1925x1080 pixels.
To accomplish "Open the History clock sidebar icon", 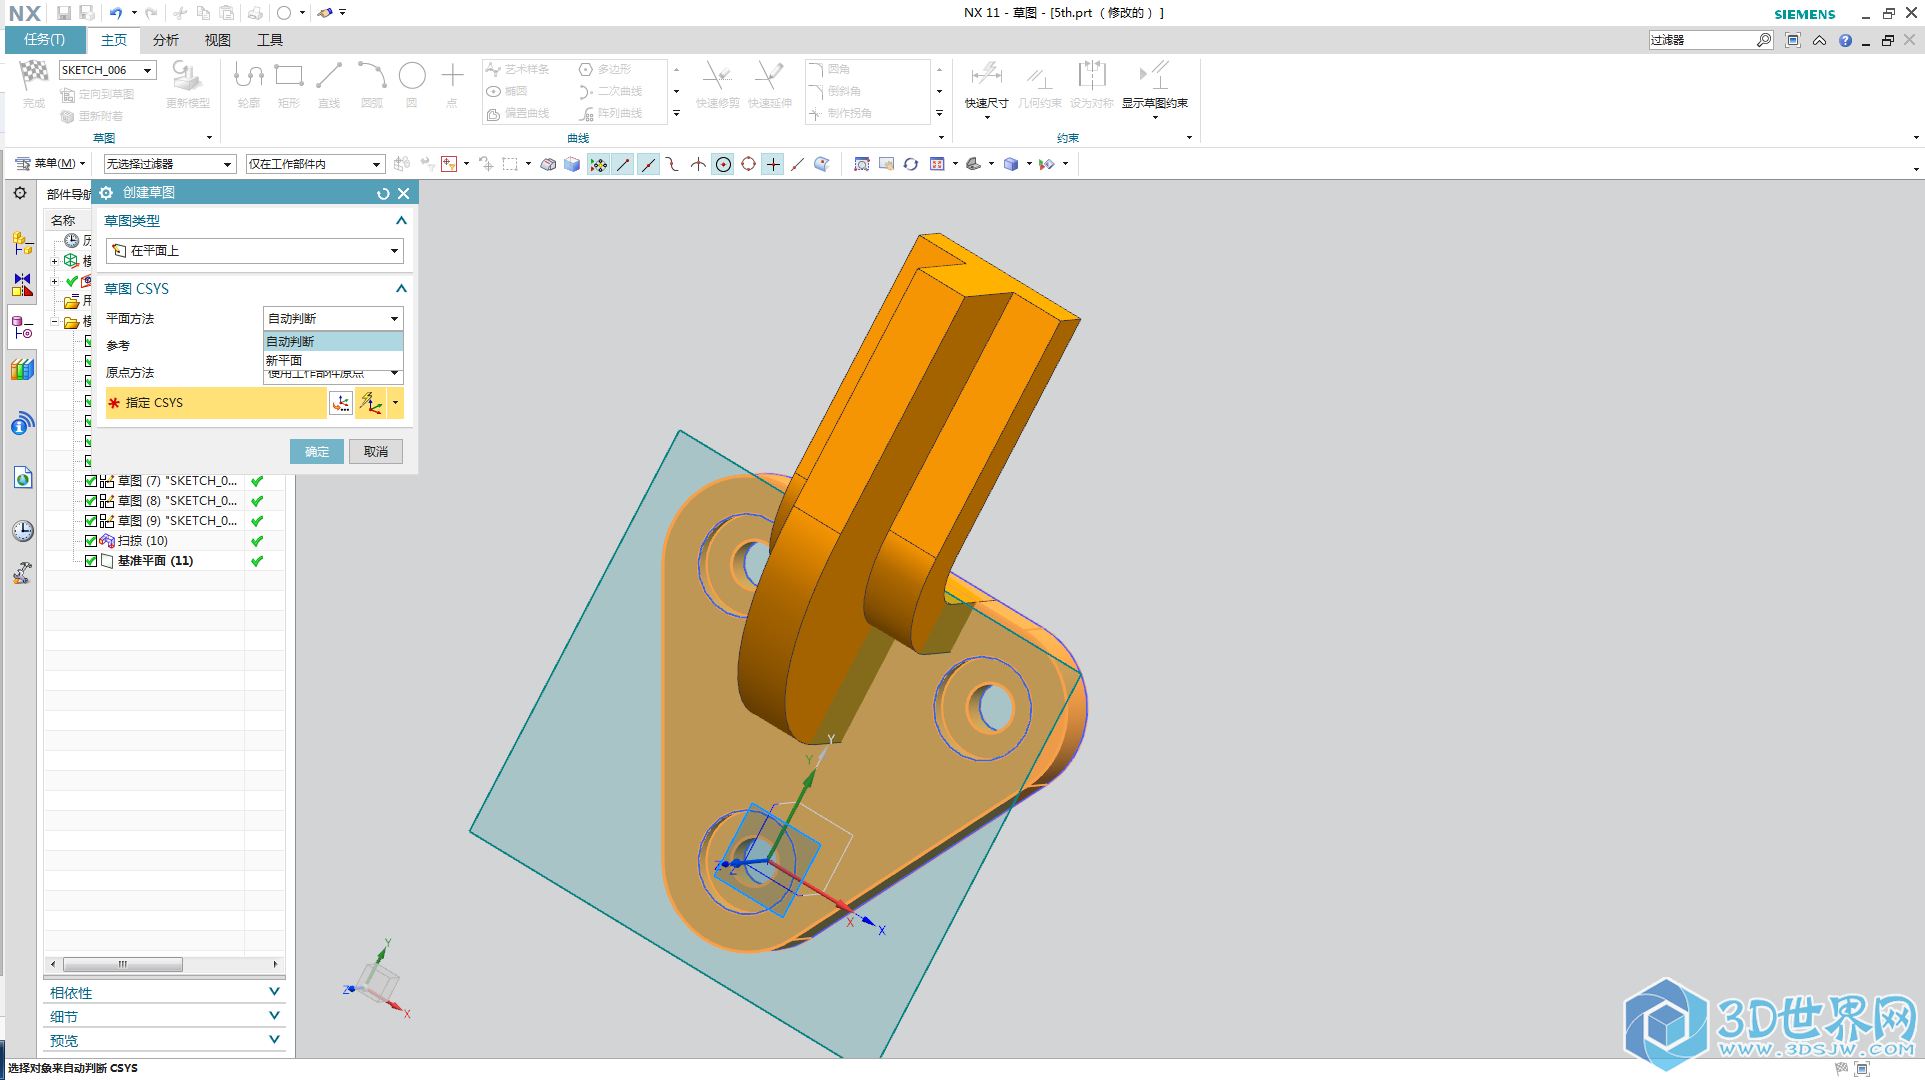I will (x=22, y=531).
